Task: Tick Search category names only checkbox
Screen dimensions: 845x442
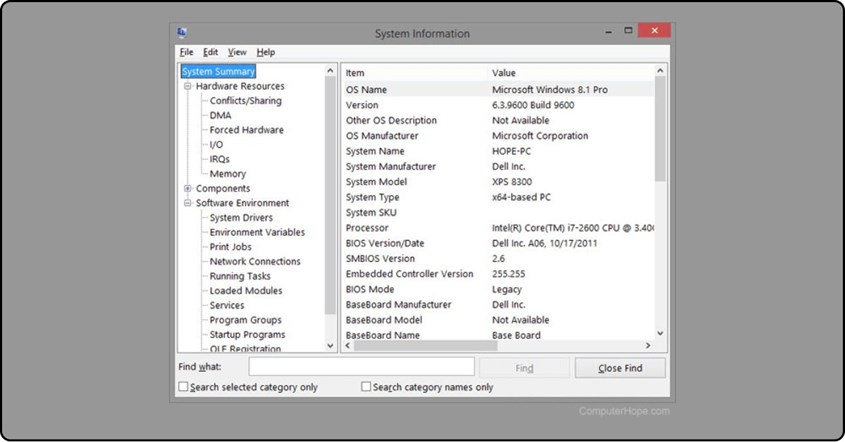Action: [366, 386]
